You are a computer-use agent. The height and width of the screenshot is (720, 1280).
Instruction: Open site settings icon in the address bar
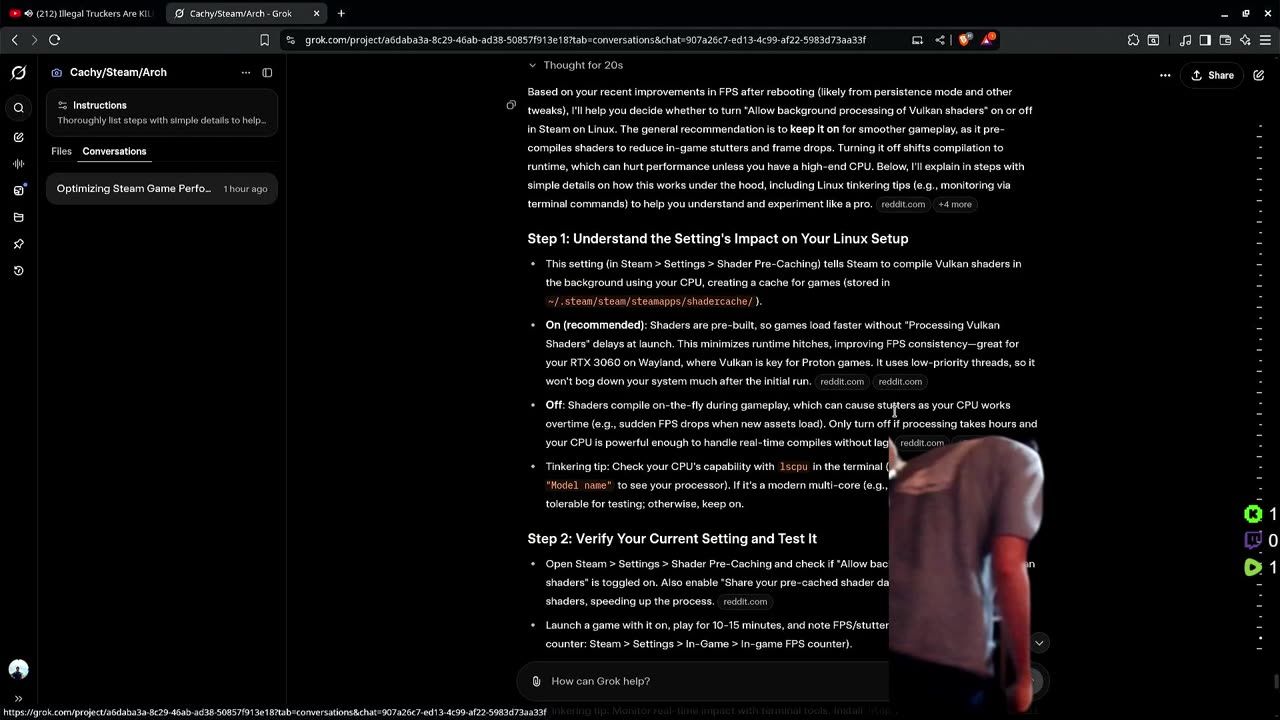pos(290,40)
